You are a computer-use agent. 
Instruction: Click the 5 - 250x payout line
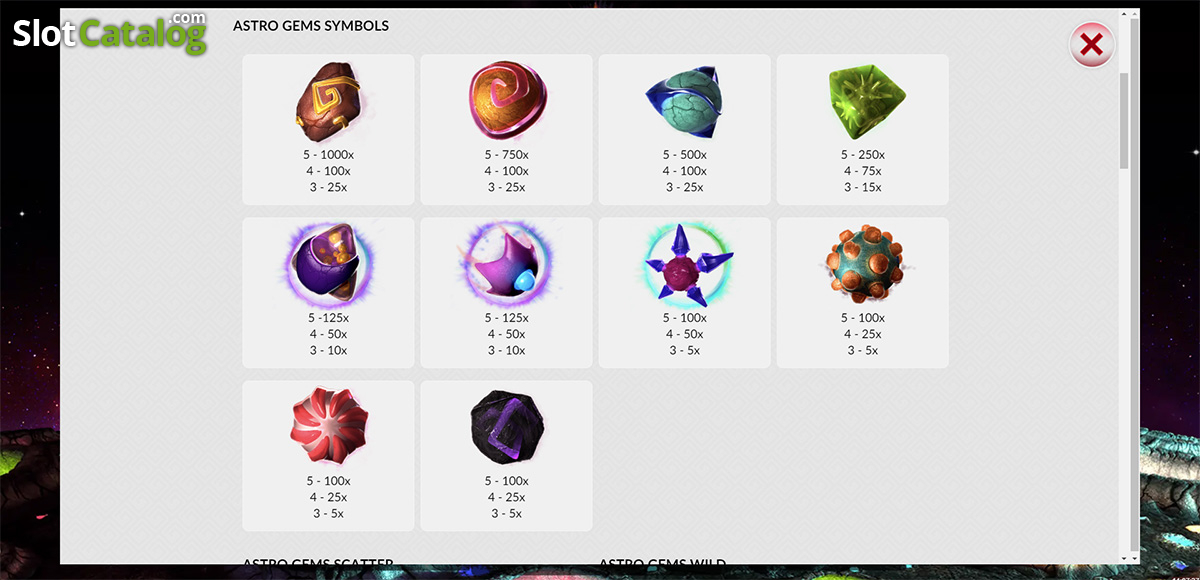click(x=862, y=155)
